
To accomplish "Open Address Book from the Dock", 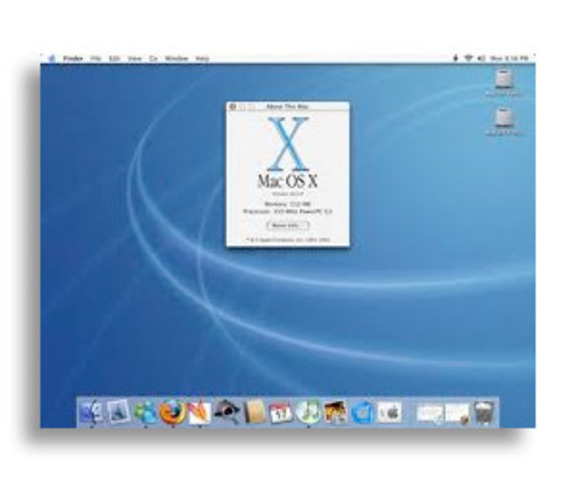I will tap(254, 412).
